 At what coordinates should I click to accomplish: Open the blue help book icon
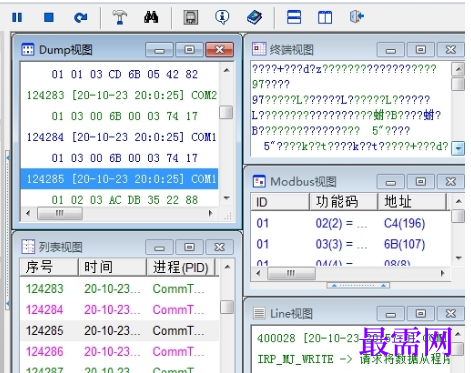tap(254, 17)
